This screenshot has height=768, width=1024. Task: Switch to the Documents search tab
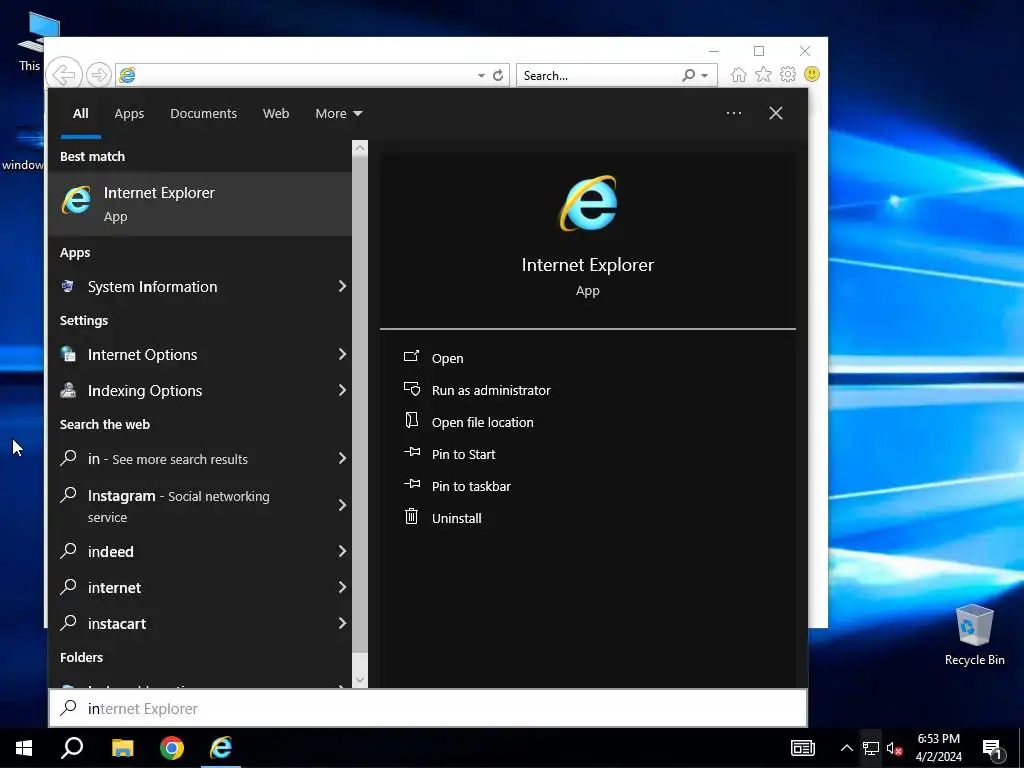point(203,114)
